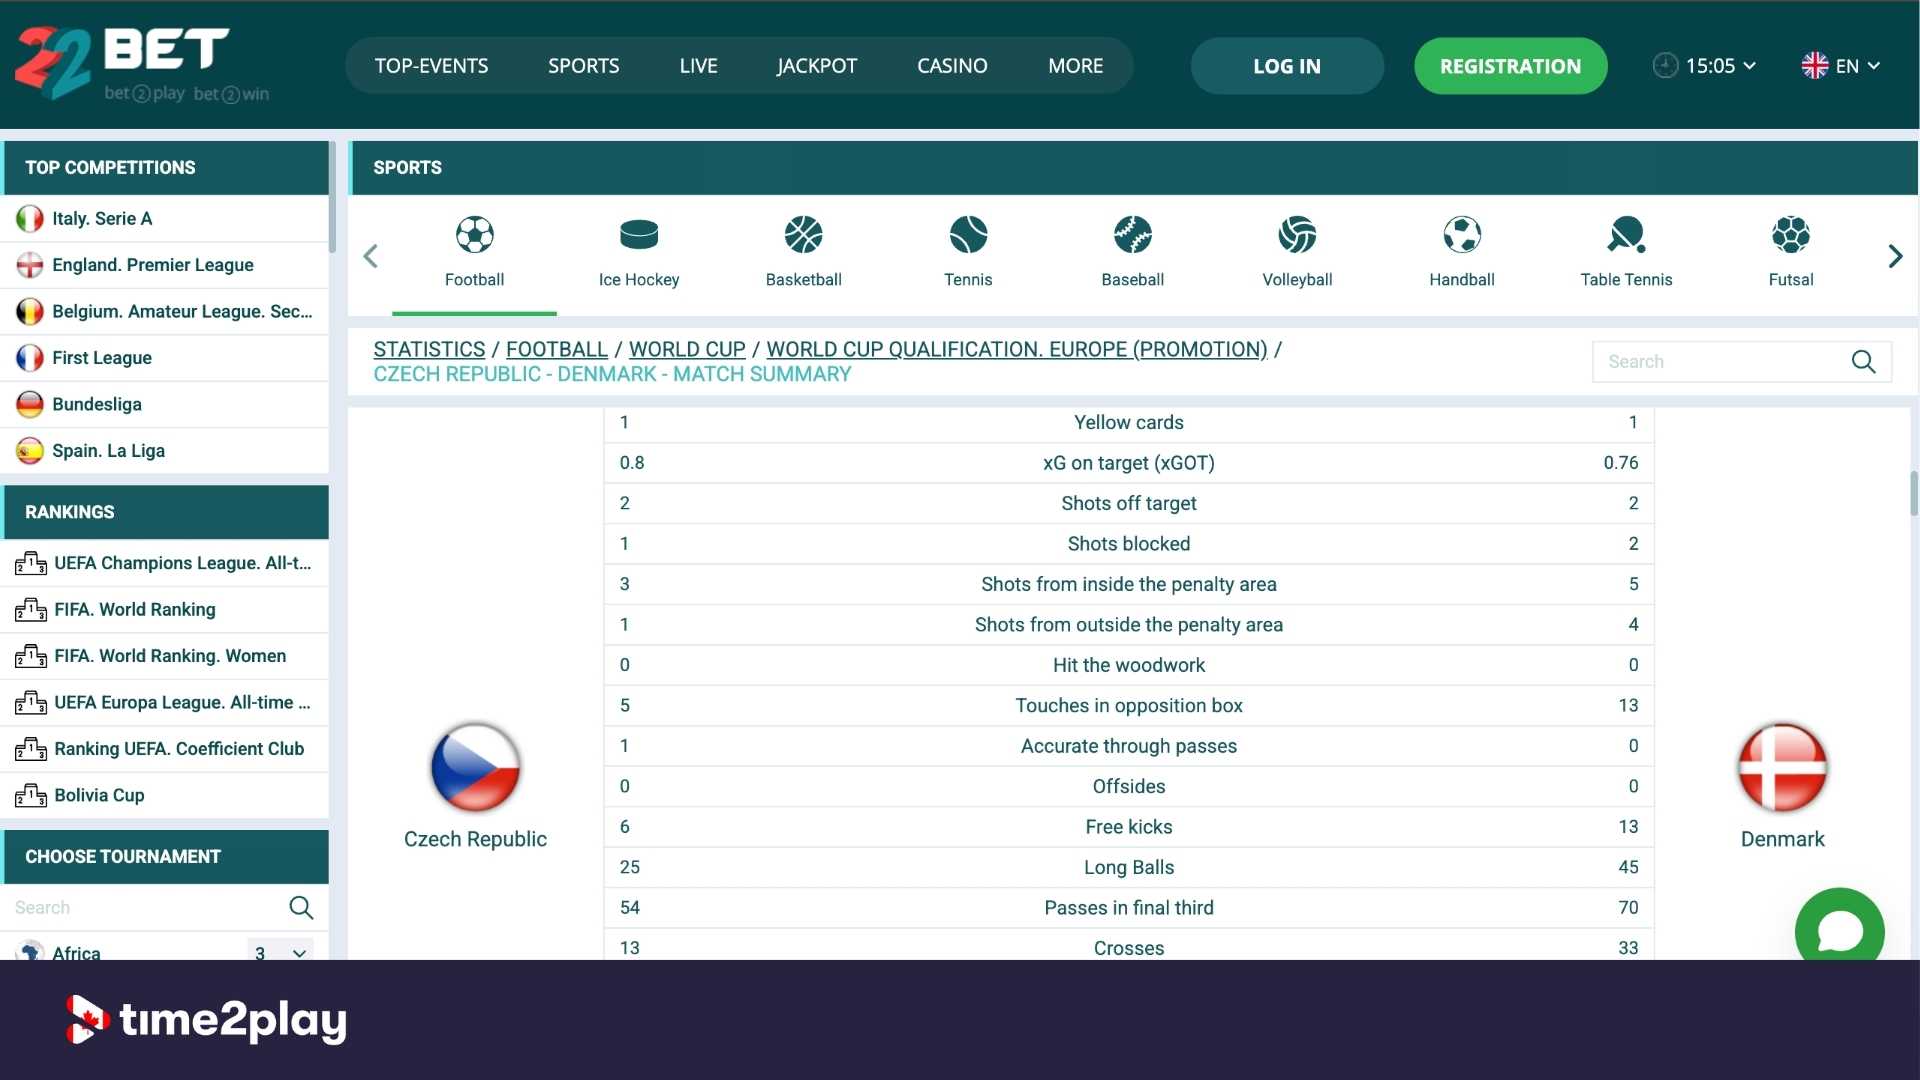Click the LOG IN button
The height and width of the screenshot is (1080, 1920).
point(1287,66)
